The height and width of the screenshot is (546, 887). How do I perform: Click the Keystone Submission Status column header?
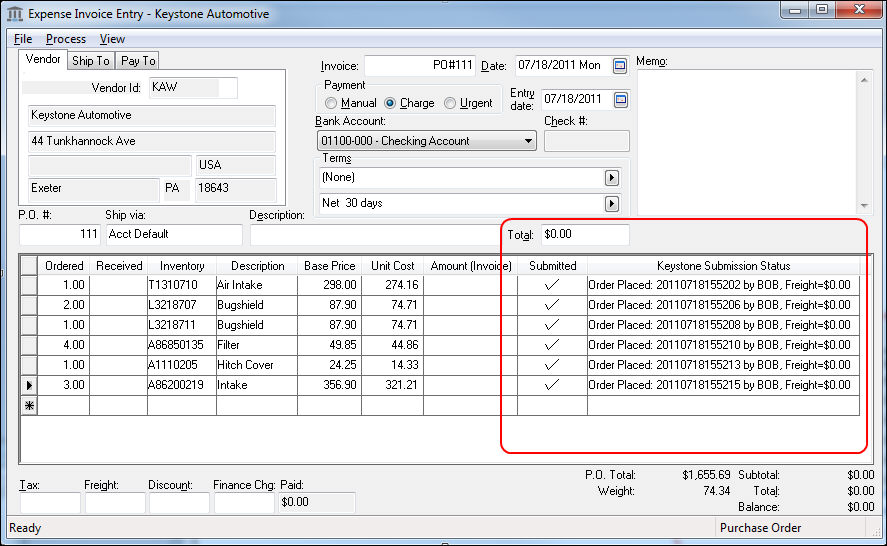[x=724, y=266]
